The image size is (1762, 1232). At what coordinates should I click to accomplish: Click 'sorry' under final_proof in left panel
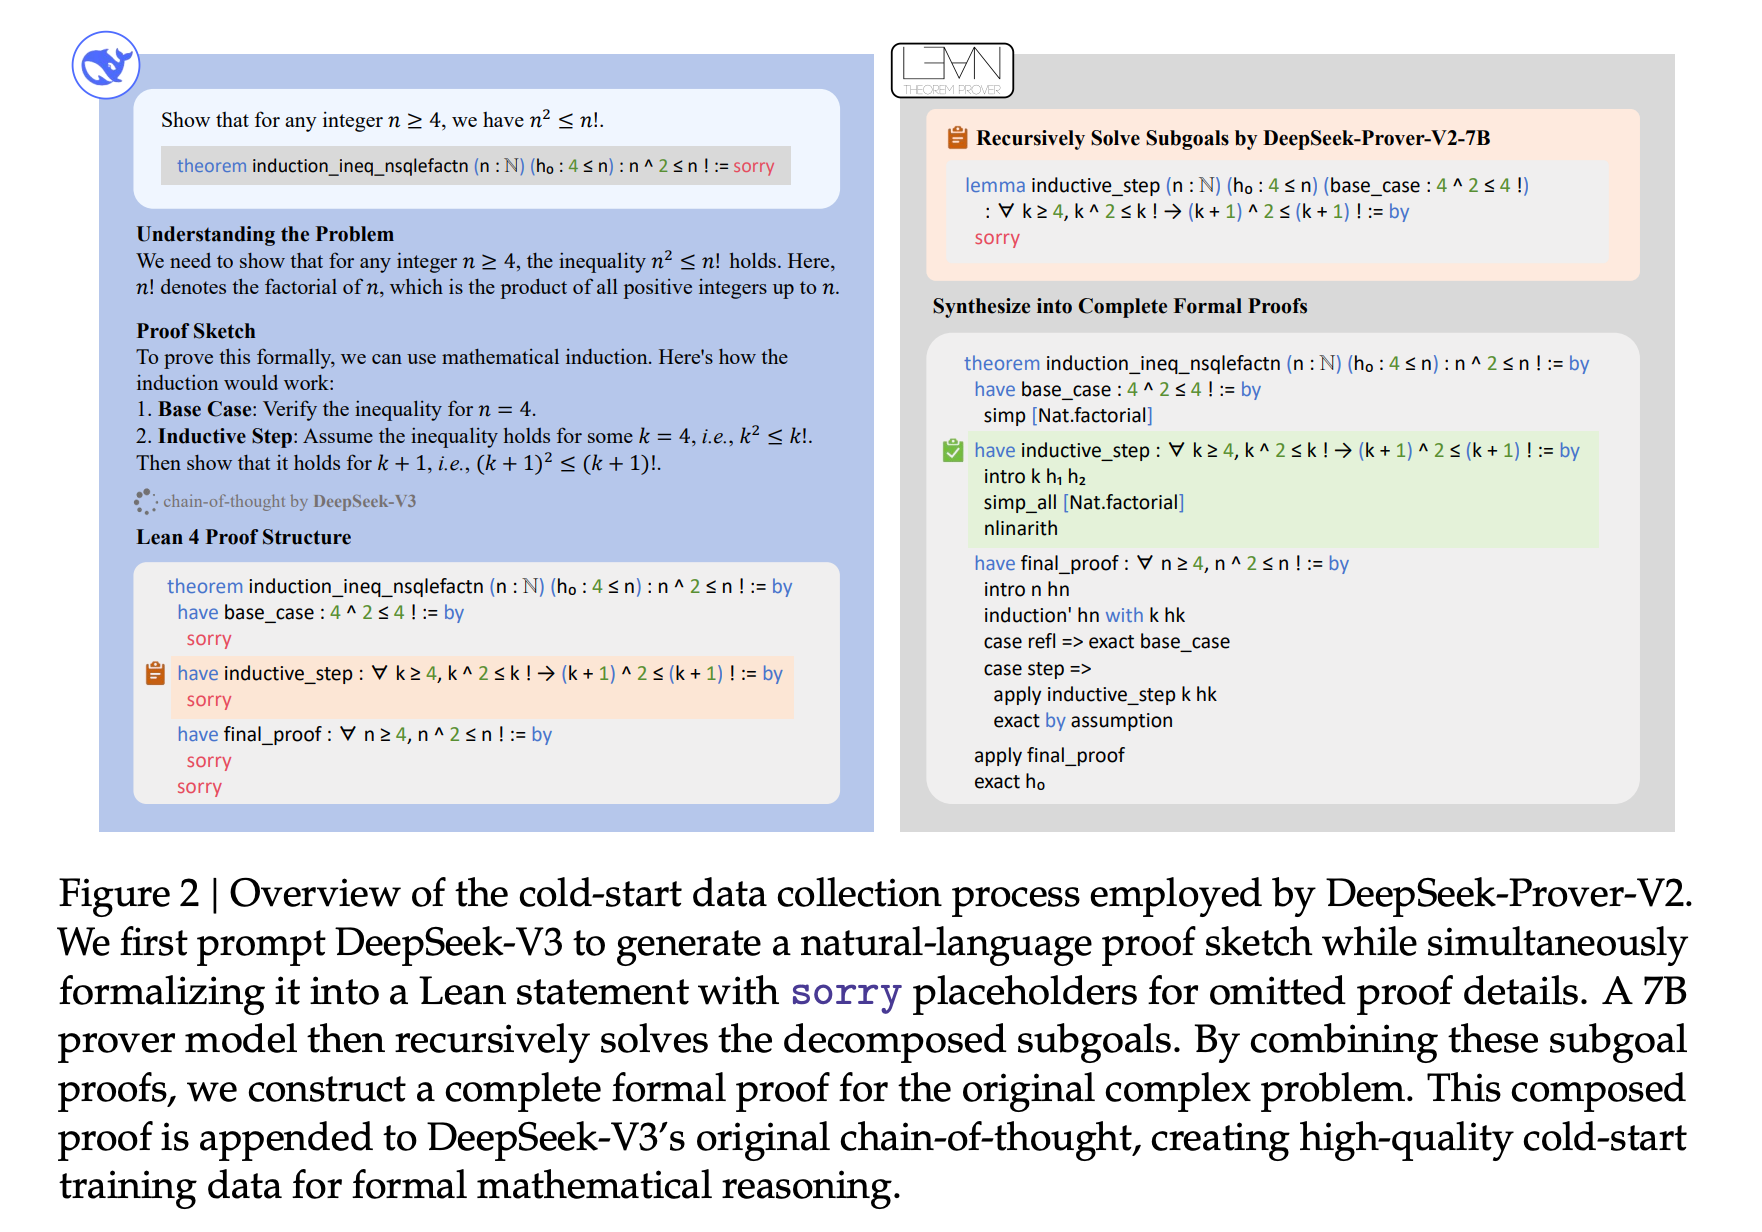coord(209,761)
